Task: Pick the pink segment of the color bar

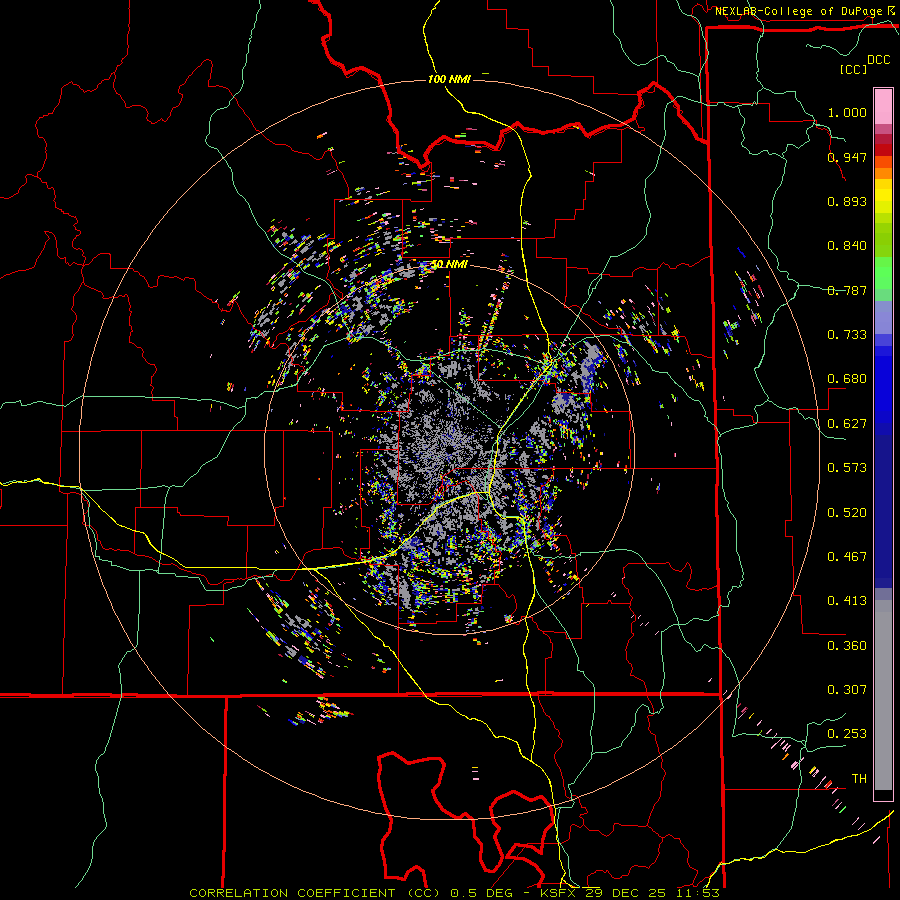Action: (883, 106)
